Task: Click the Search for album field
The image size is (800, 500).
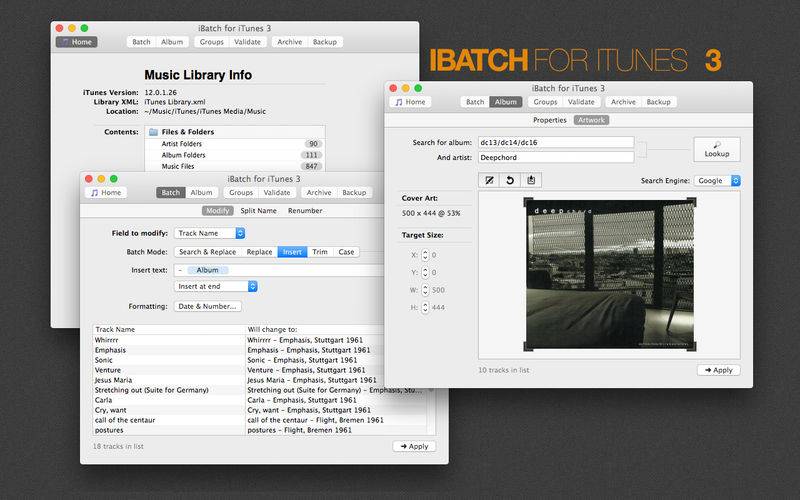Action: pos(556,142)
